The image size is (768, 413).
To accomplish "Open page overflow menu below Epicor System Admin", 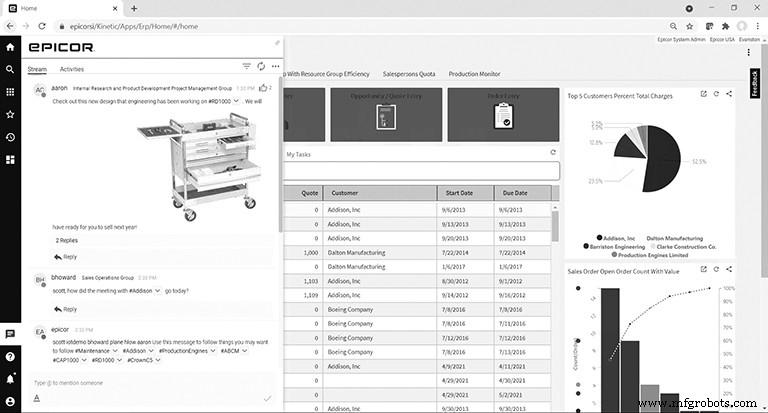I will point(748,52).
